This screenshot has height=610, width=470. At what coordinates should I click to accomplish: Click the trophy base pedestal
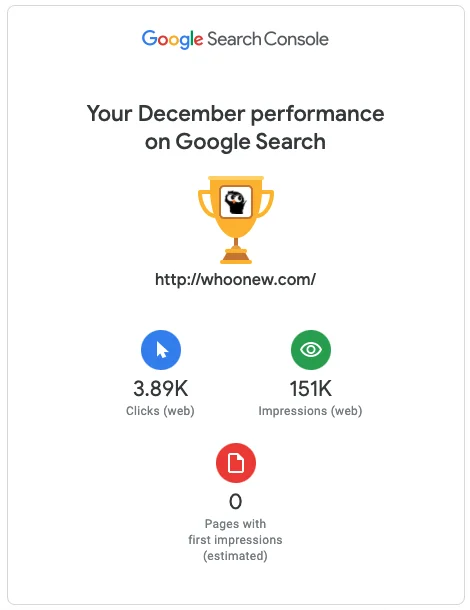[236, 257]
